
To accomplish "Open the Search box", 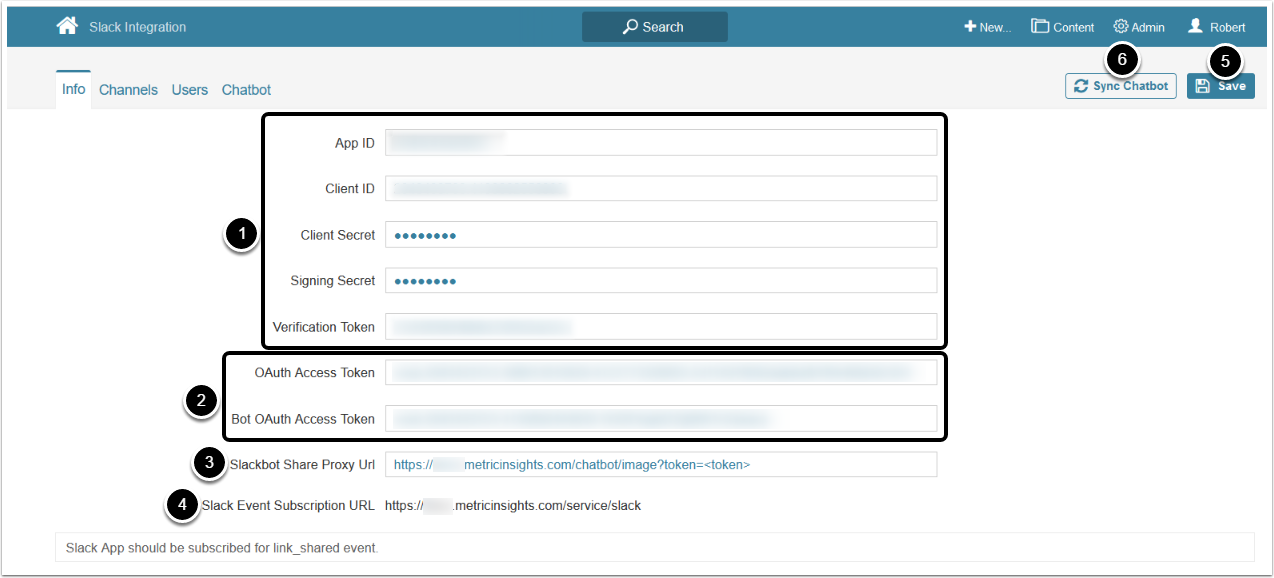I will tap(655, 27).
